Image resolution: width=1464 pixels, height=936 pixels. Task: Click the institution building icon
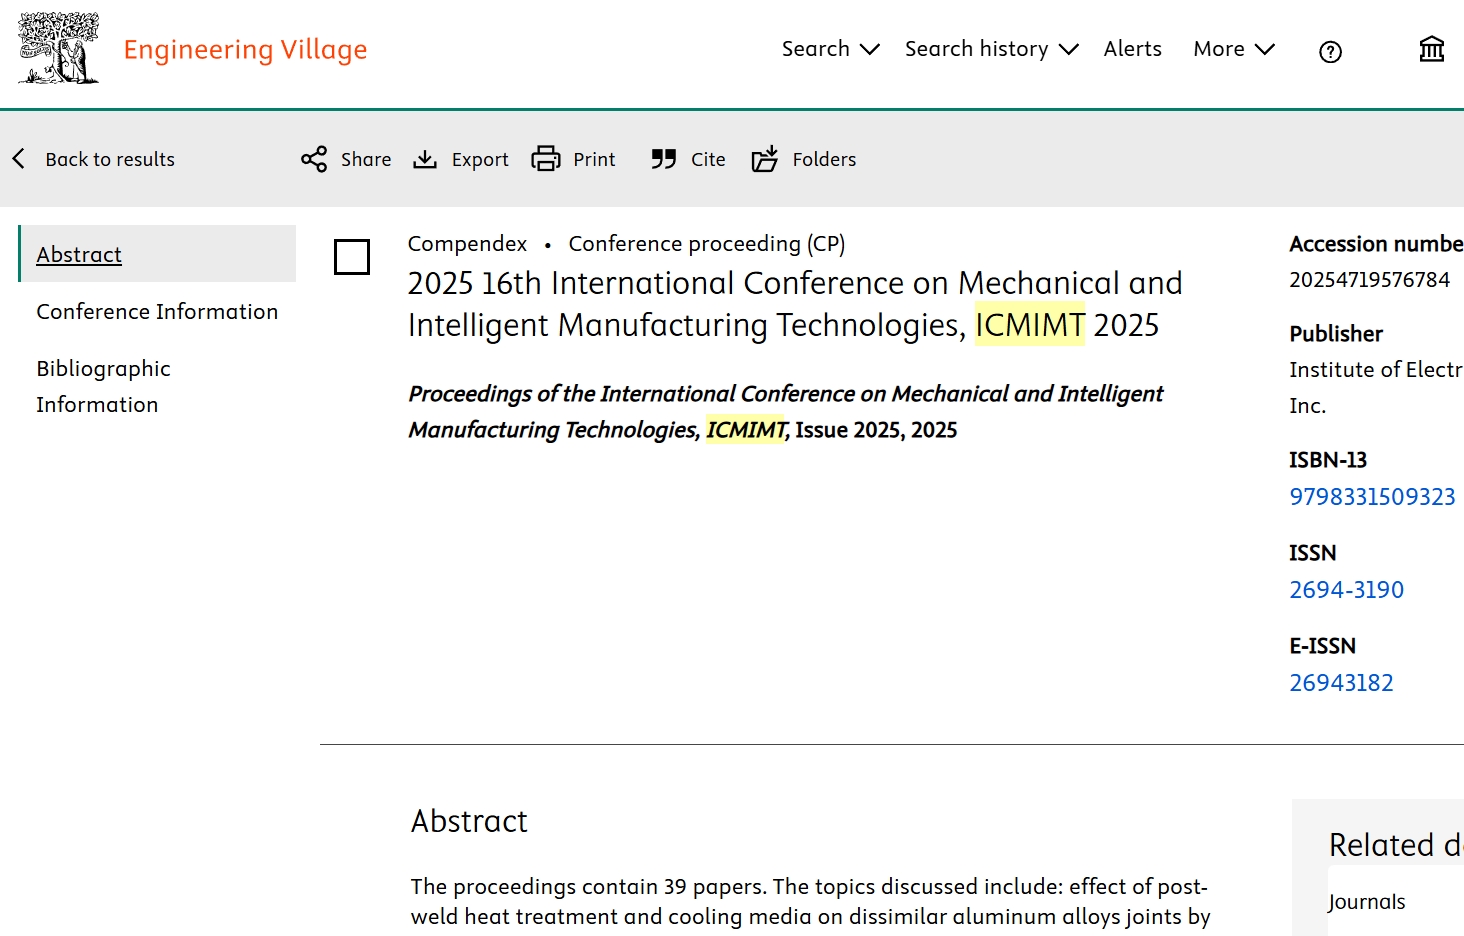[1431, 49]
